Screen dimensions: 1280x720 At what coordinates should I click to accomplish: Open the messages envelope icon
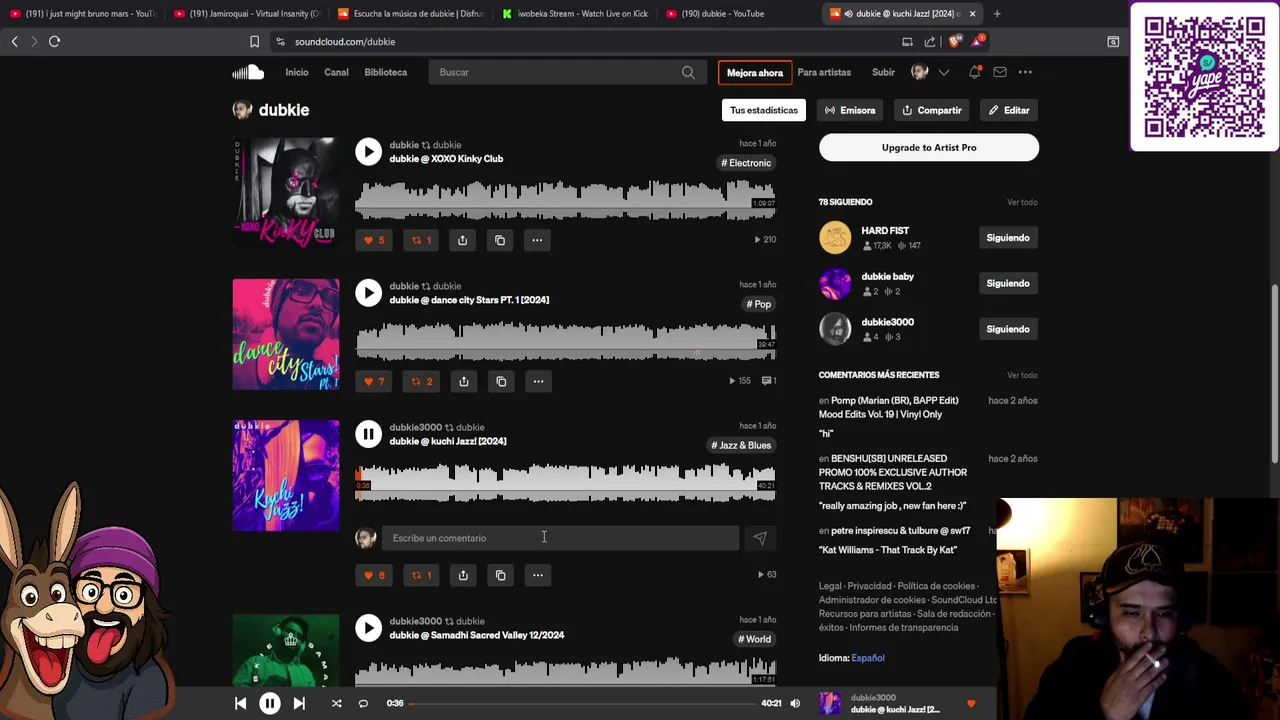pyautogui.click(x=1000, y=72)
